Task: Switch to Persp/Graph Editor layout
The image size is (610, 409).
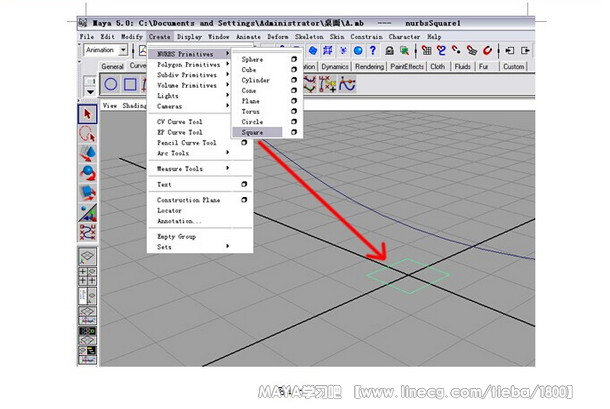Action: 88,316
